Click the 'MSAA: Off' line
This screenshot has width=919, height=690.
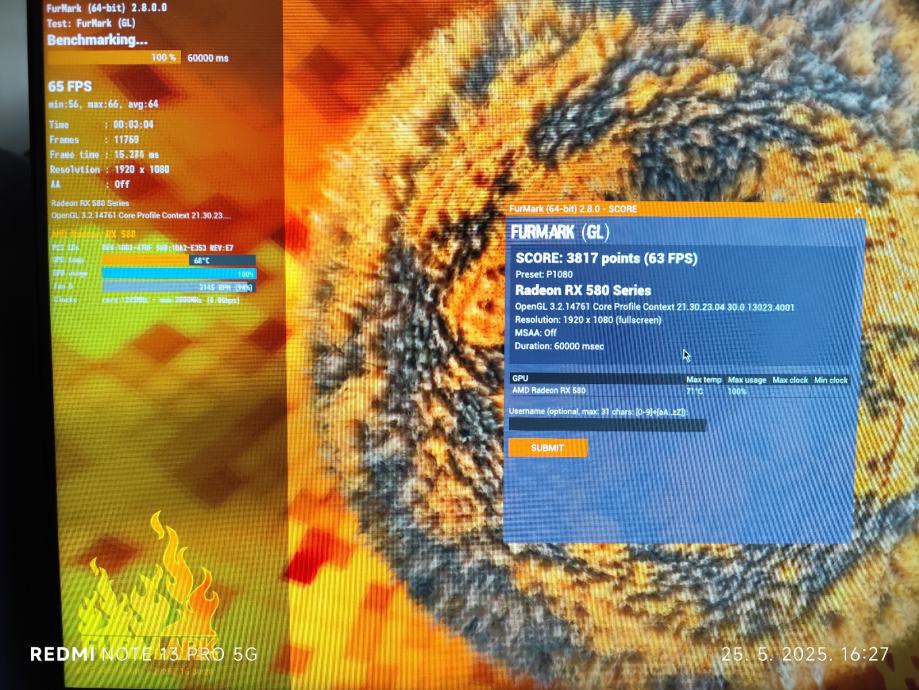[x=535, y=333]
